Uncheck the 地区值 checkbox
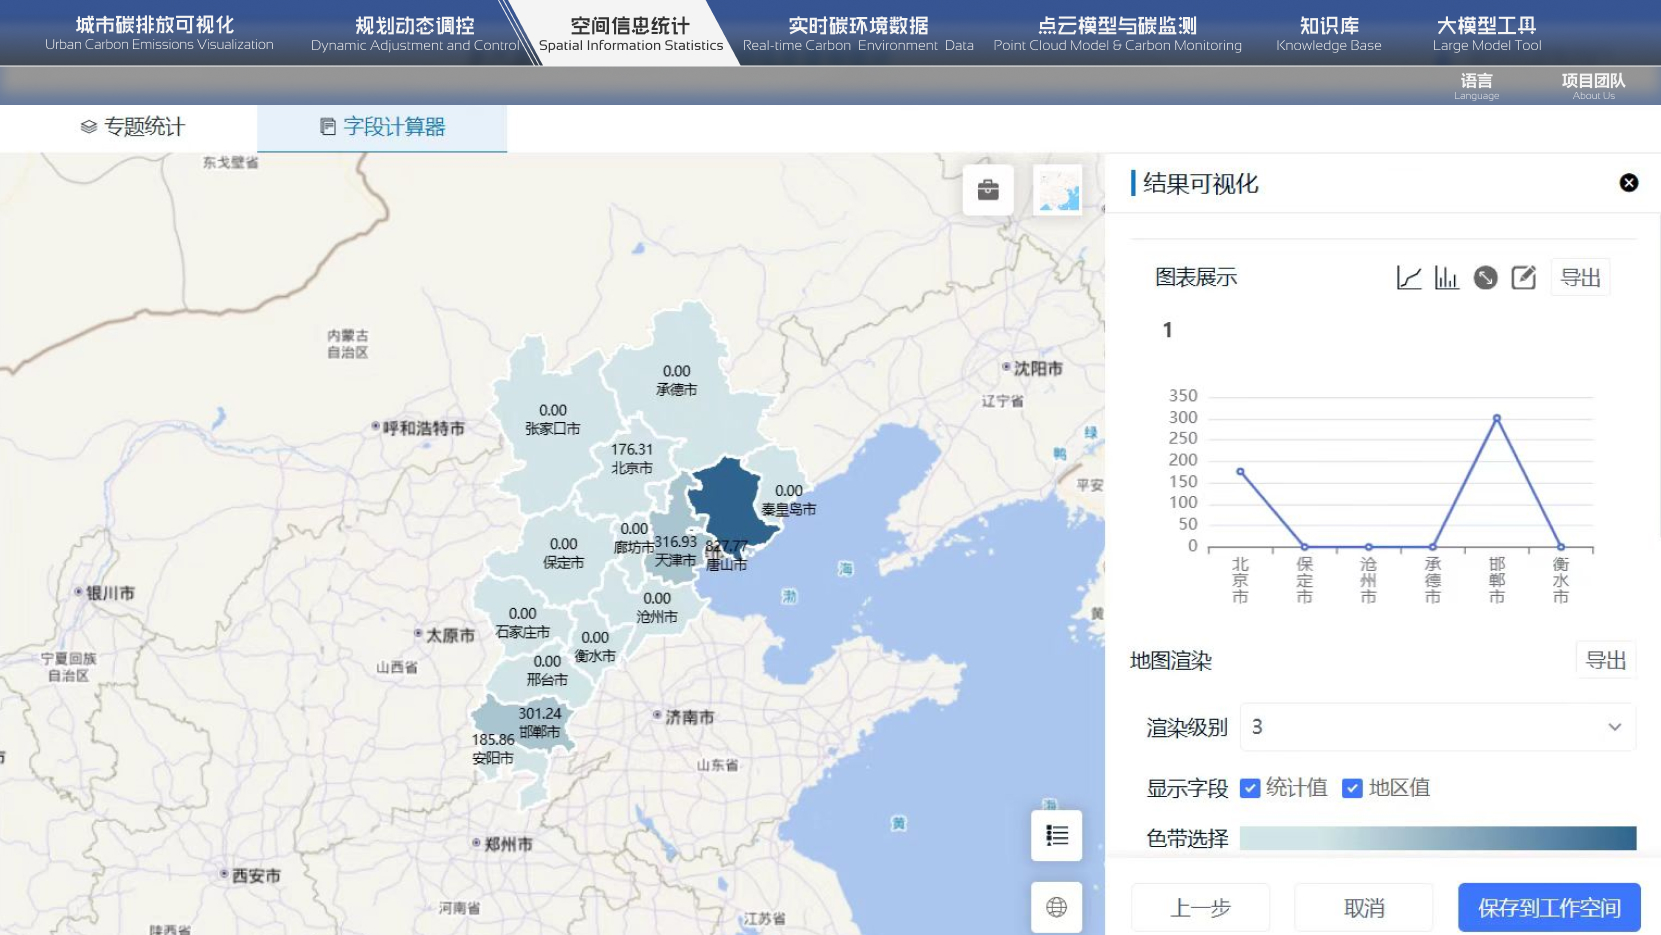The width and height of the screenshot is (1661, 935). [1352, 788]
